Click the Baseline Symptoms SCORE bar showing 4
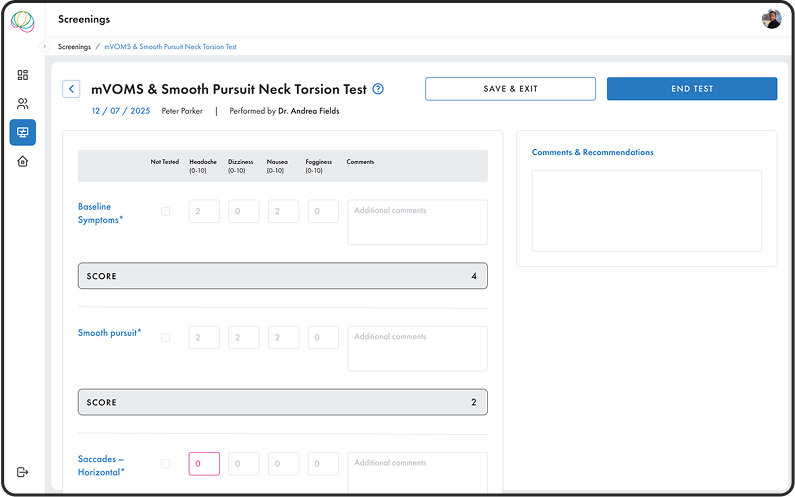795x497 pixels. (x=282, y=276)
